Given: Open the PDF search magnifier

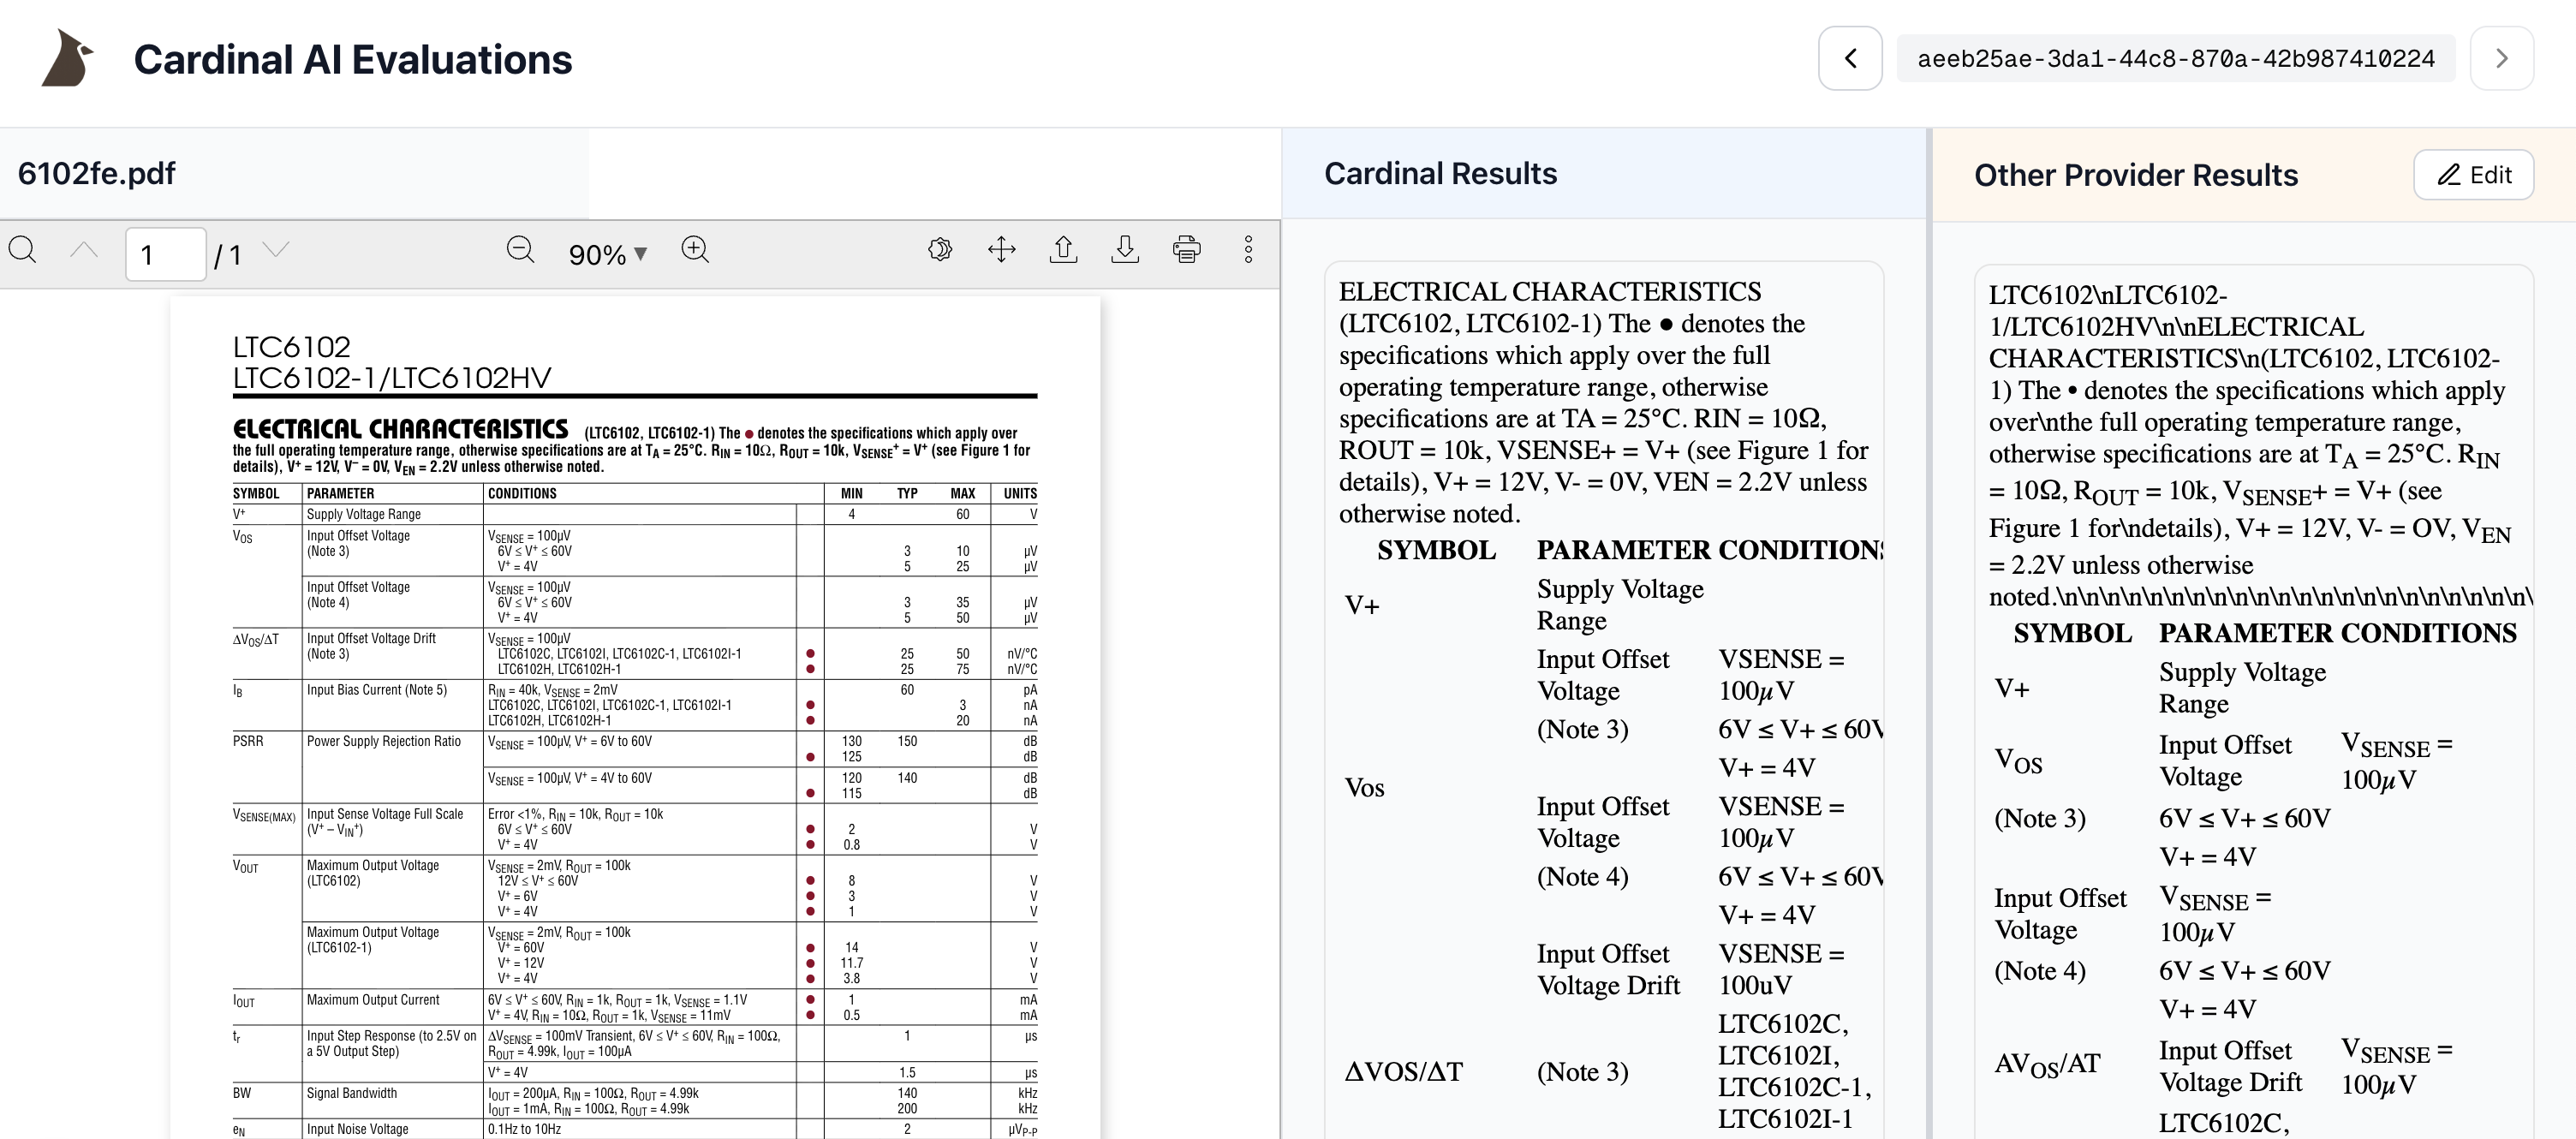Looking at the screenshot, I should (22, 250).
